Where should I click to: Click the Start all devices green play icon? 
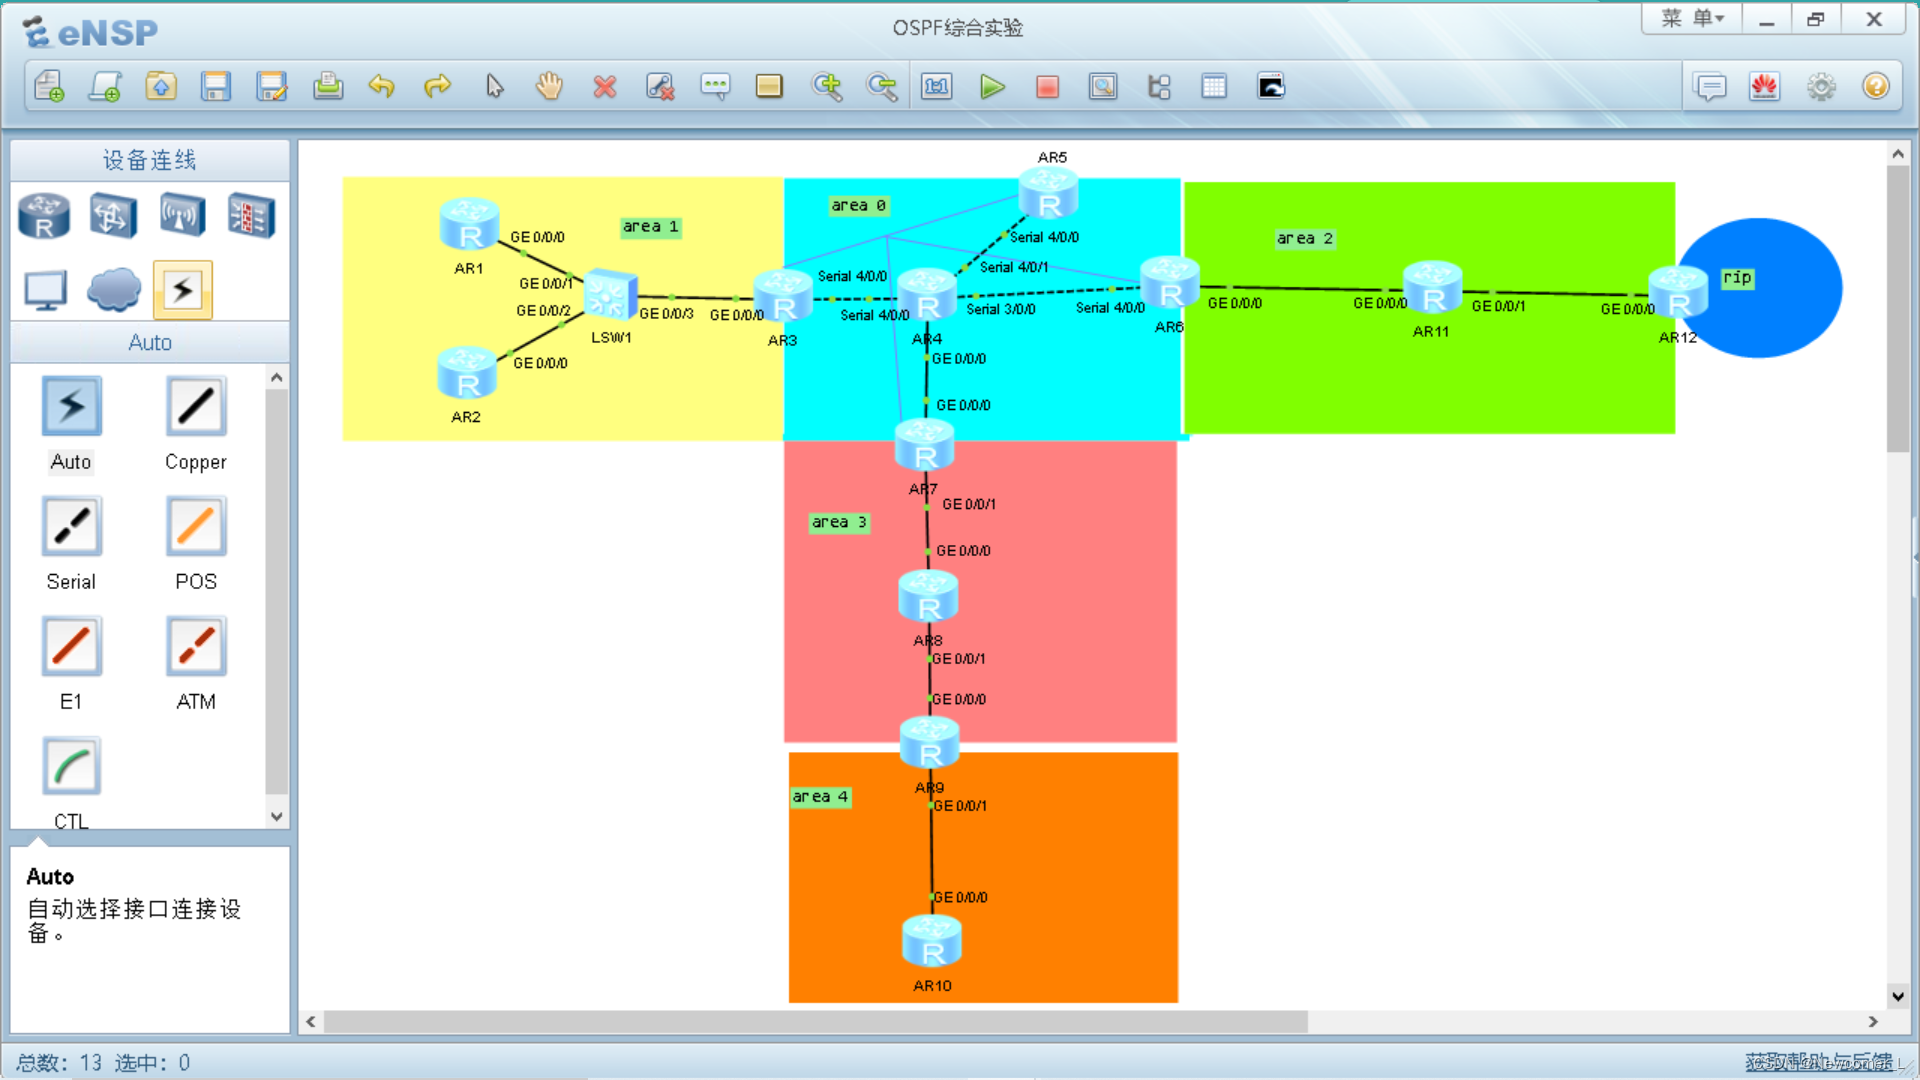click(x=991, y=87)
